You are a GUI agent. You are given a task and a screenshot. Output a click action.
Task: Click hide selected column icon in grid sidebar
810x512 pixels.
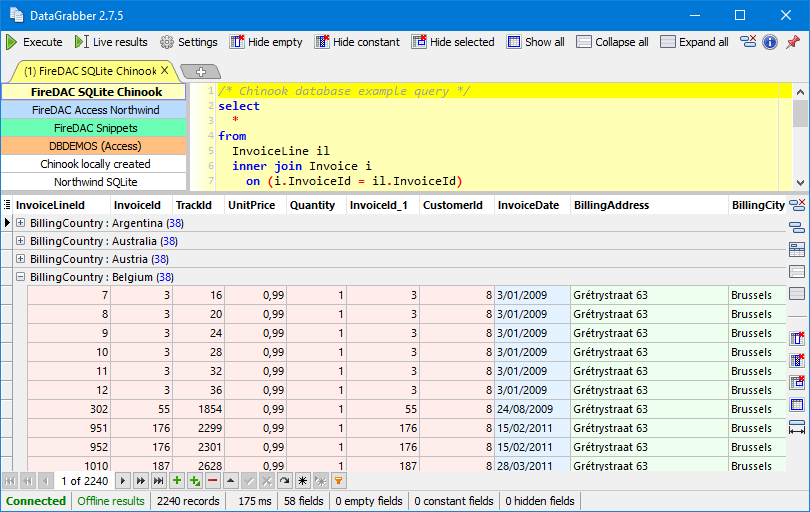pos(797,382)
